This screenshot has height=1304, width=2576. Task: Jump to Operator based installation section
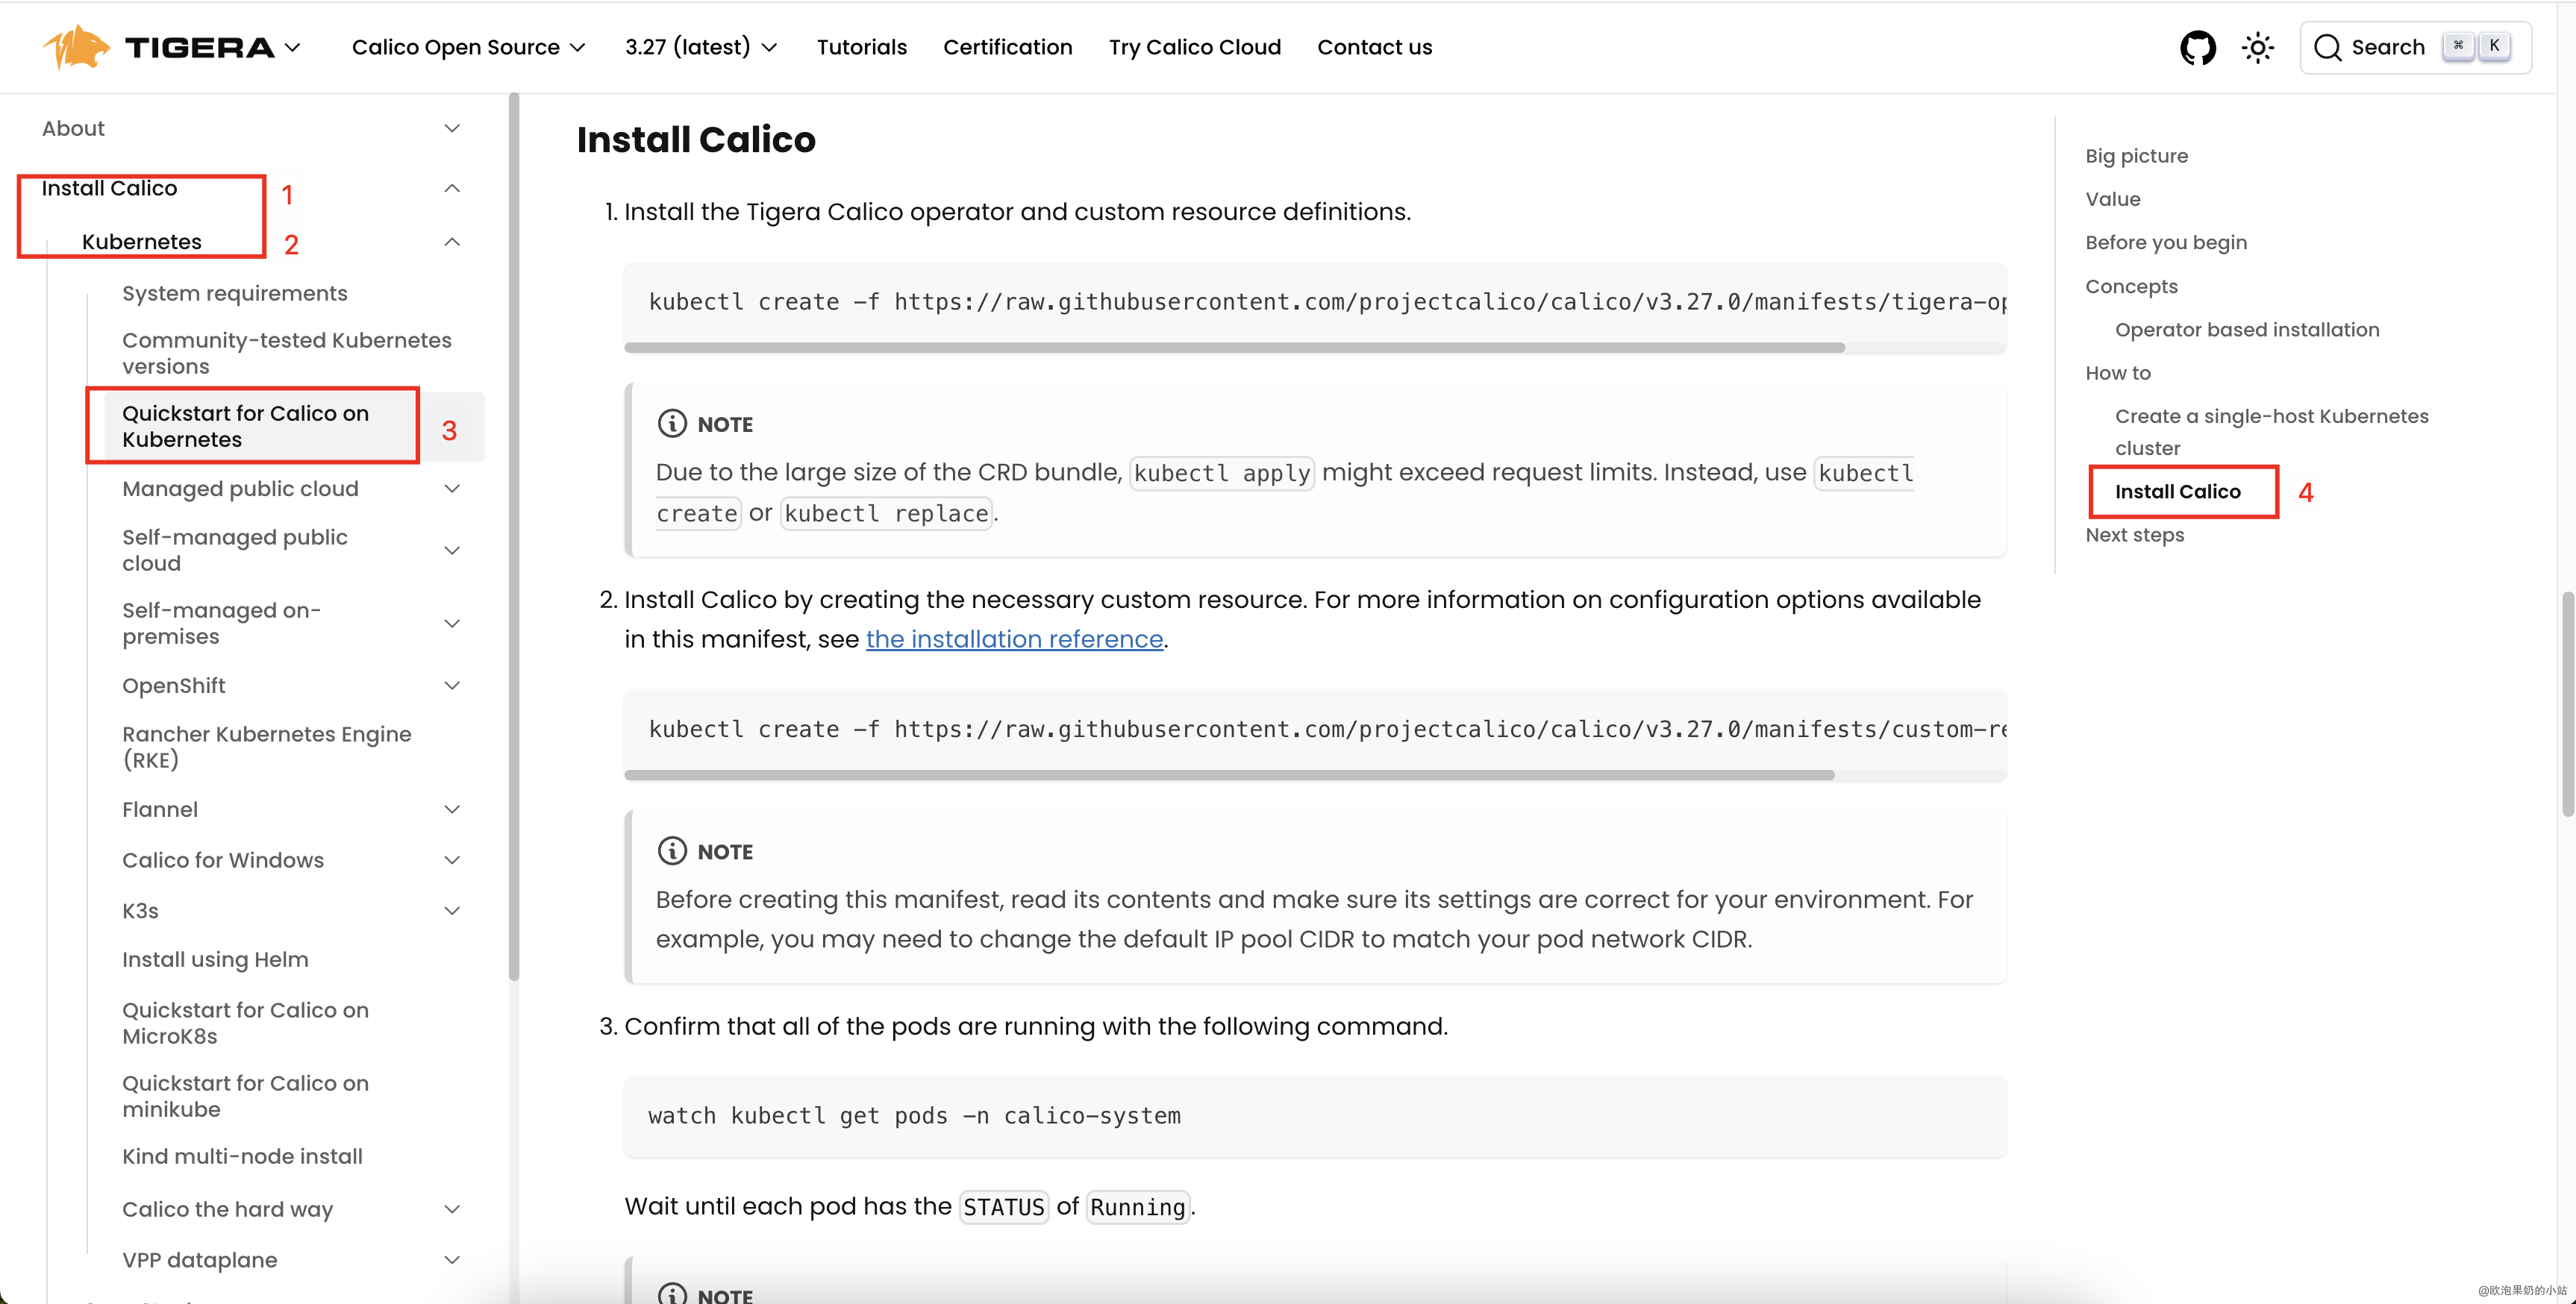point(2247,329)
